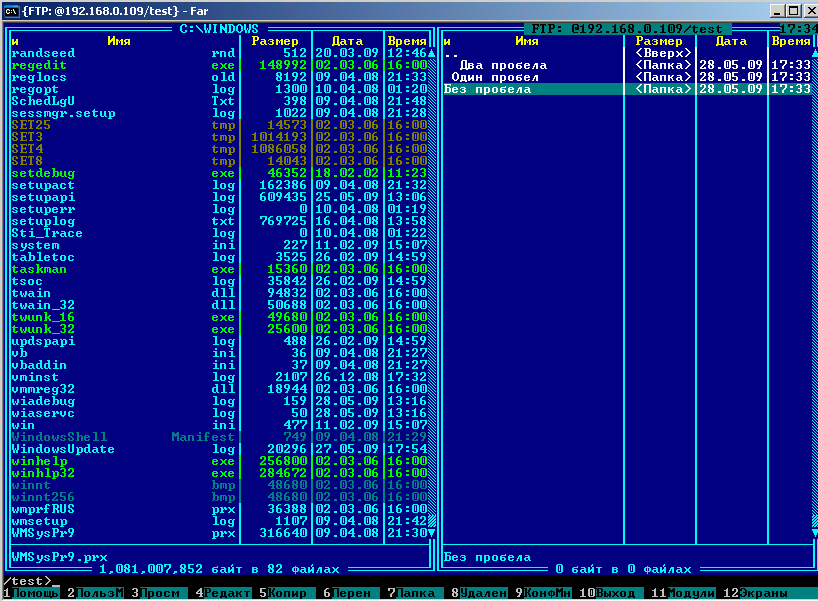Viewport: 818px width, 602px height.
Task: Open 9 КонфМн configuration menu
Action: (x=543, y=593)
